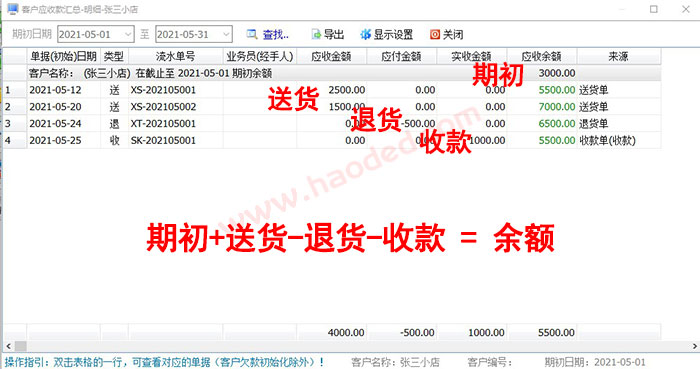
Task: Click the 应付金额 column header
Action: [x=401, y=56]
